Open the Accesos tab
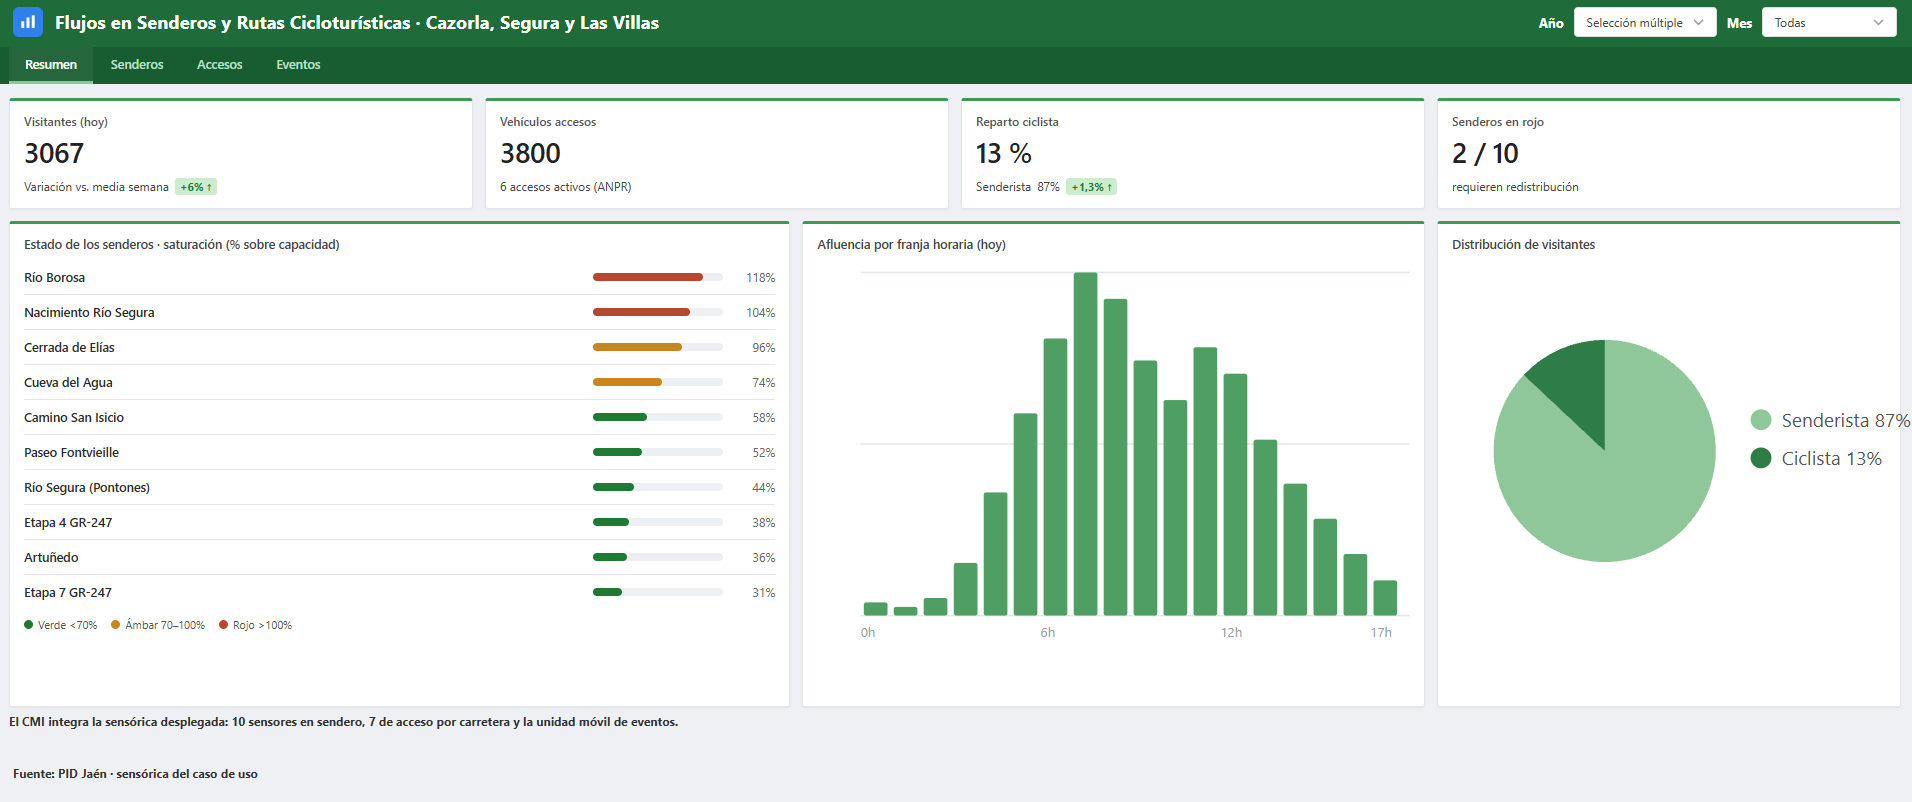Screen dimensions: 1912x802 (x=219, y=65)
